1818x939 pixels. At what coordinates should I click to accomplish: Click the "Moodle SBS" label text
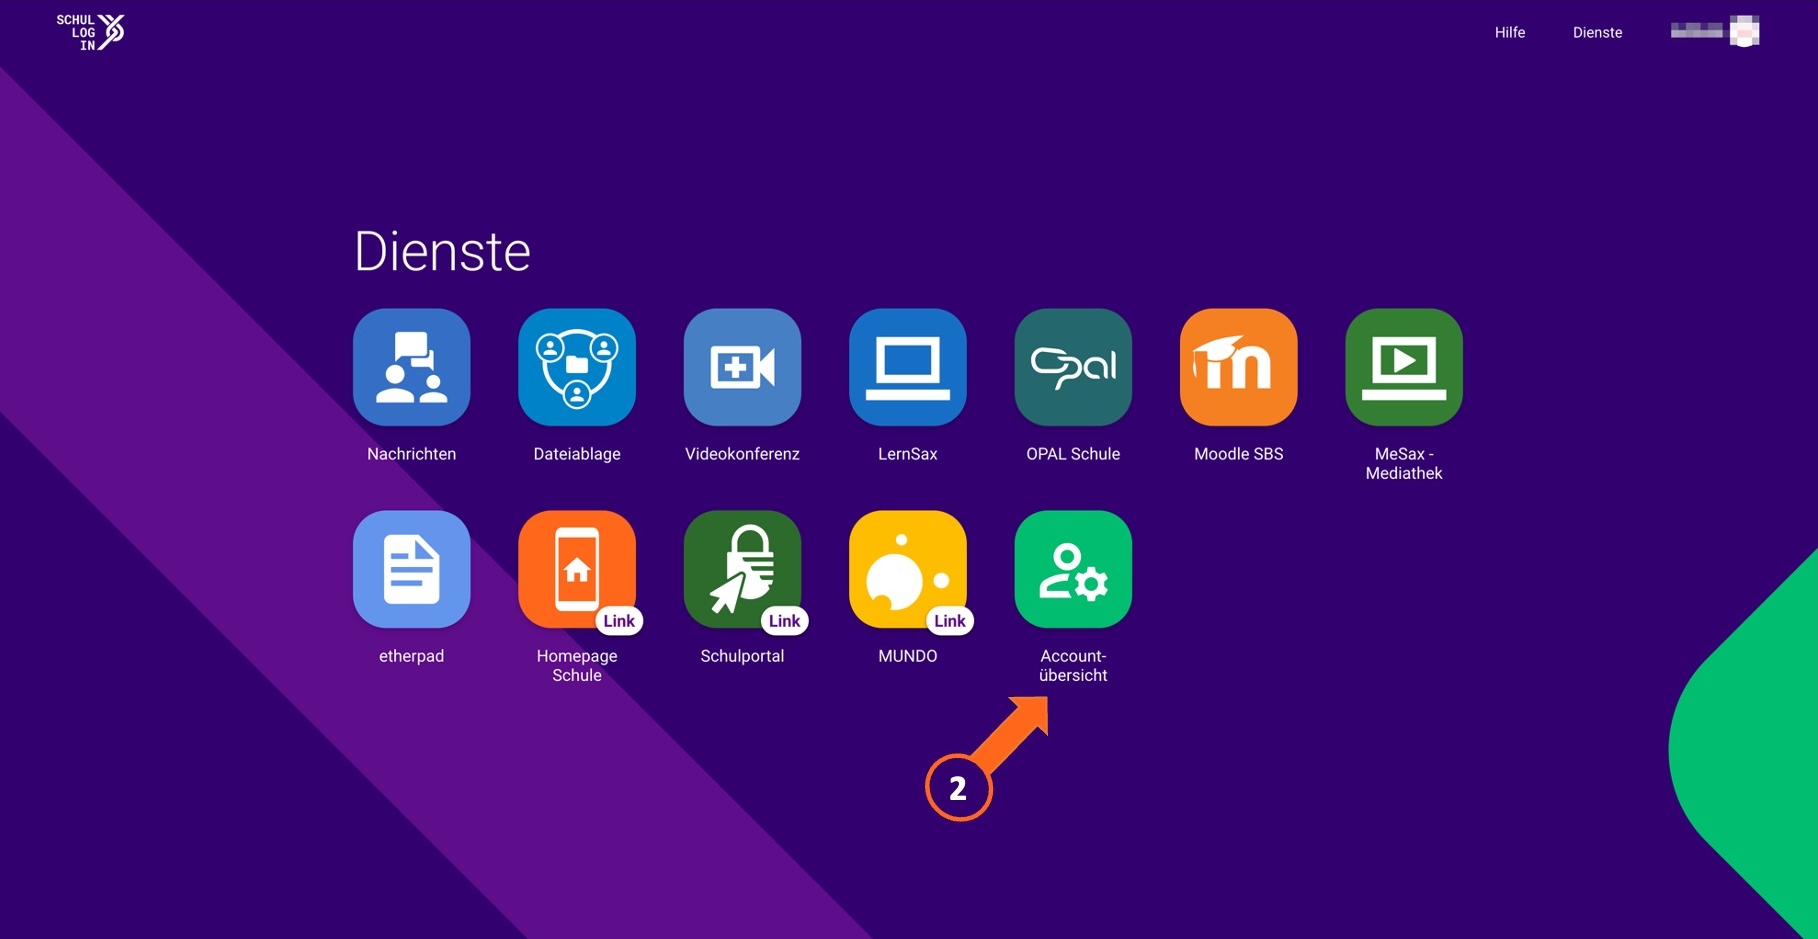point(1239,454)
